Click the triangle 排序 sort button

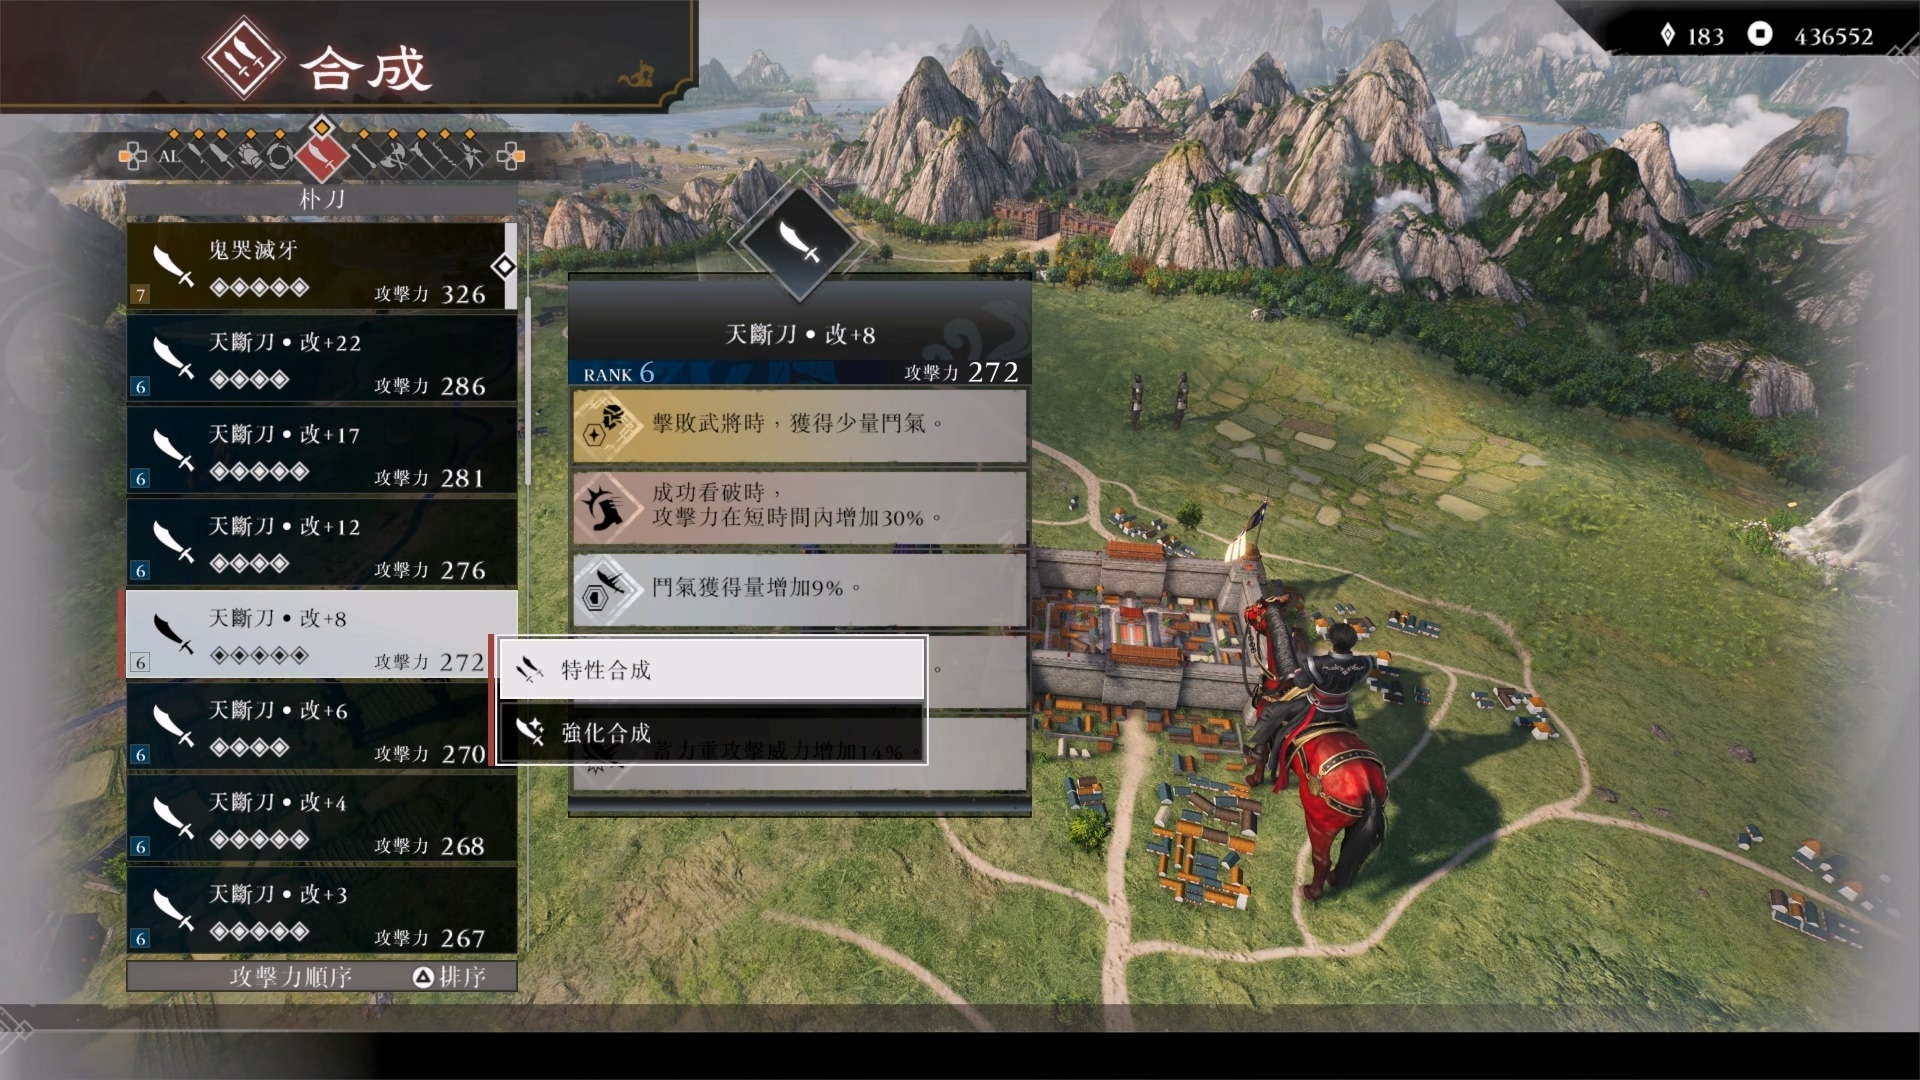point(449,977)
